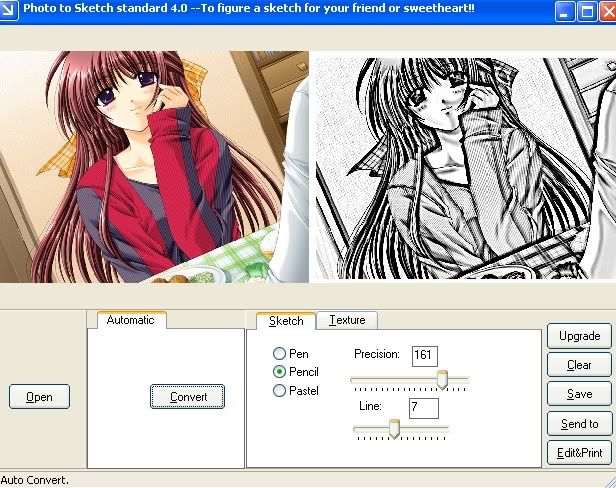
Task: Clear the images with Clear button
Action: pyautogui.click(x=579, y=365)
